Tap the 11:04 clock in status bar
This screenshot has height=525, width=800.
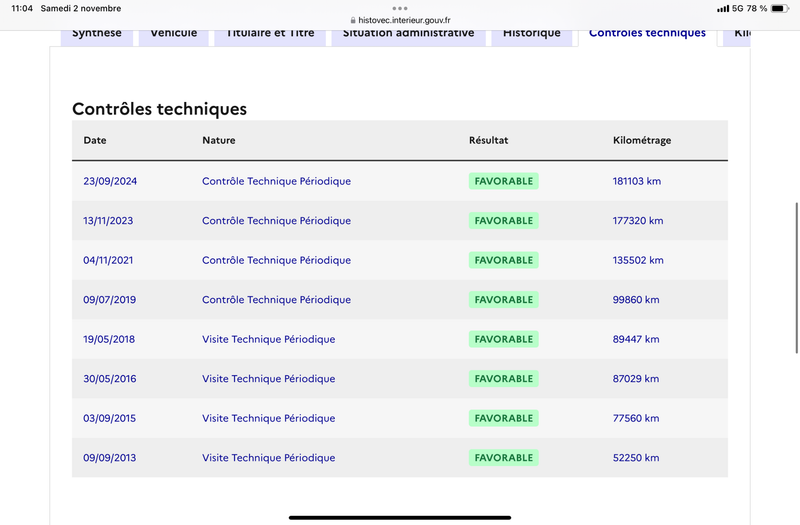click(x=22, y=8)
